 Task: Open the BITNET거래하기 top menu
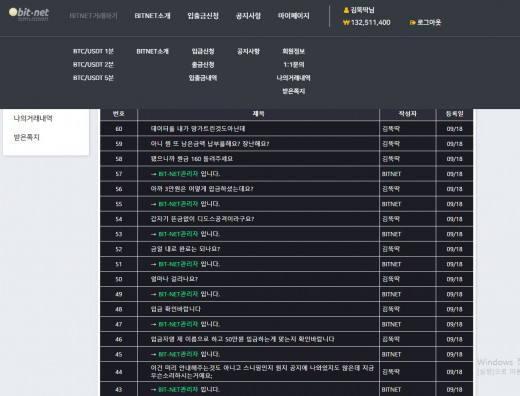(x=93, y=16)
